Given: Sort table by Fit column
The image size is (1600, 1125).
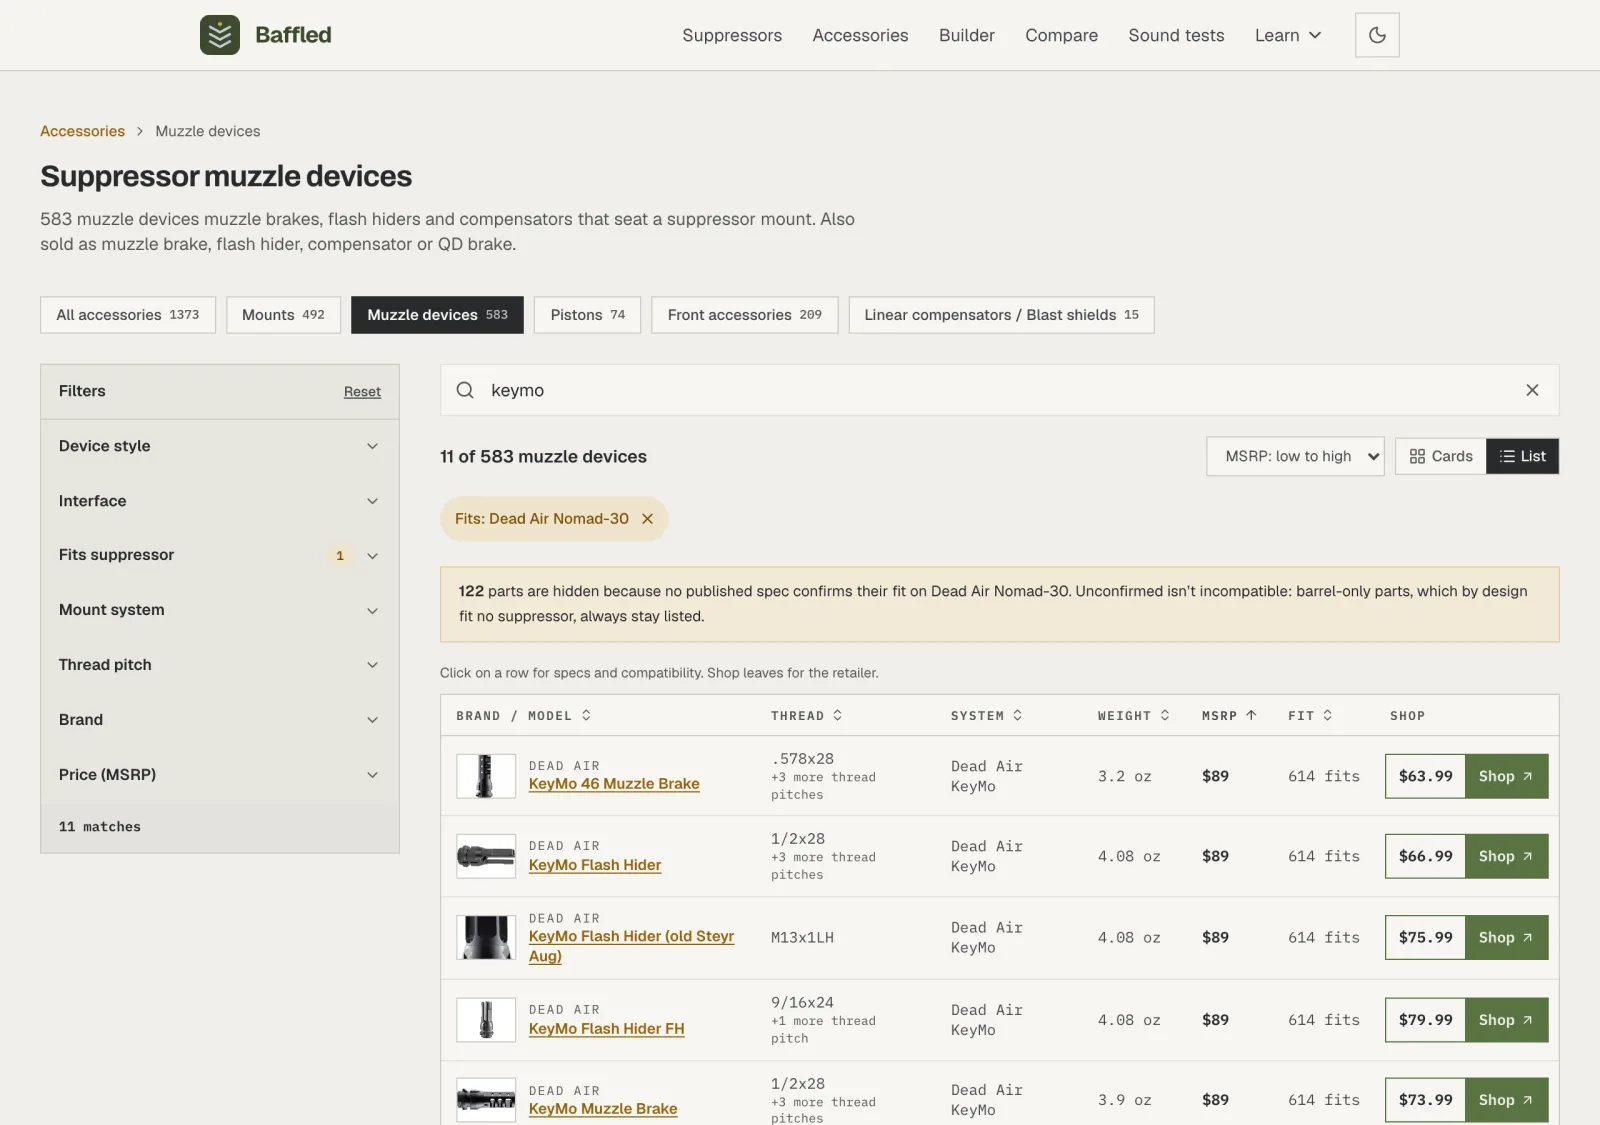Looking at the screenshot, I should pyautogui.click(x=1310, y=716).
